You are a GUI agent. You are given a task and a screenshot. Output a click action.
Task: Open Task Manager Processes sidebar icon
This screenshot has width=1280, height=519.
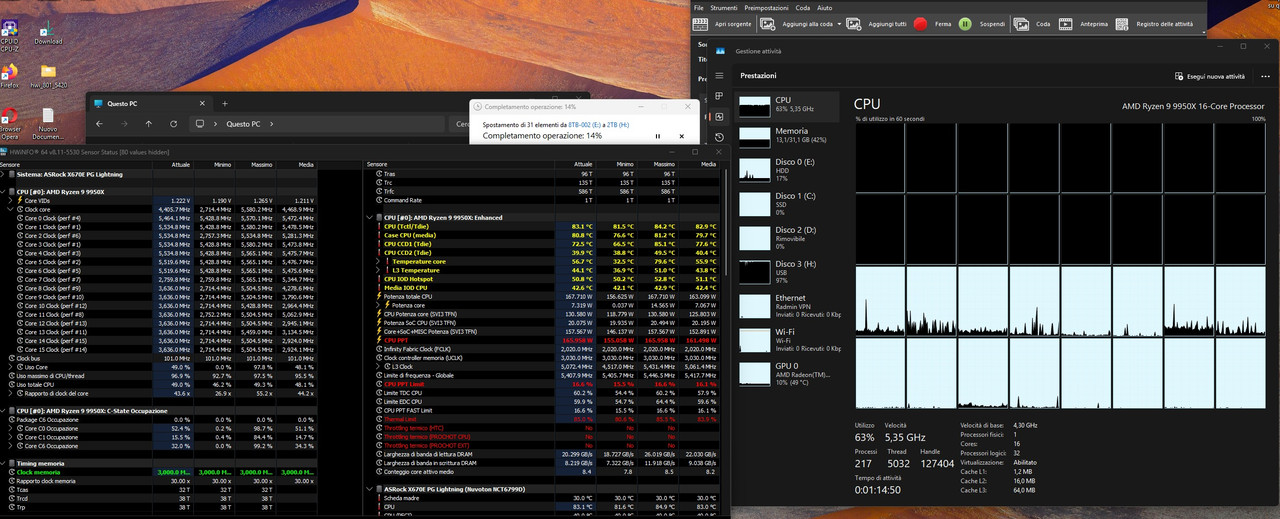click(719, 96)
